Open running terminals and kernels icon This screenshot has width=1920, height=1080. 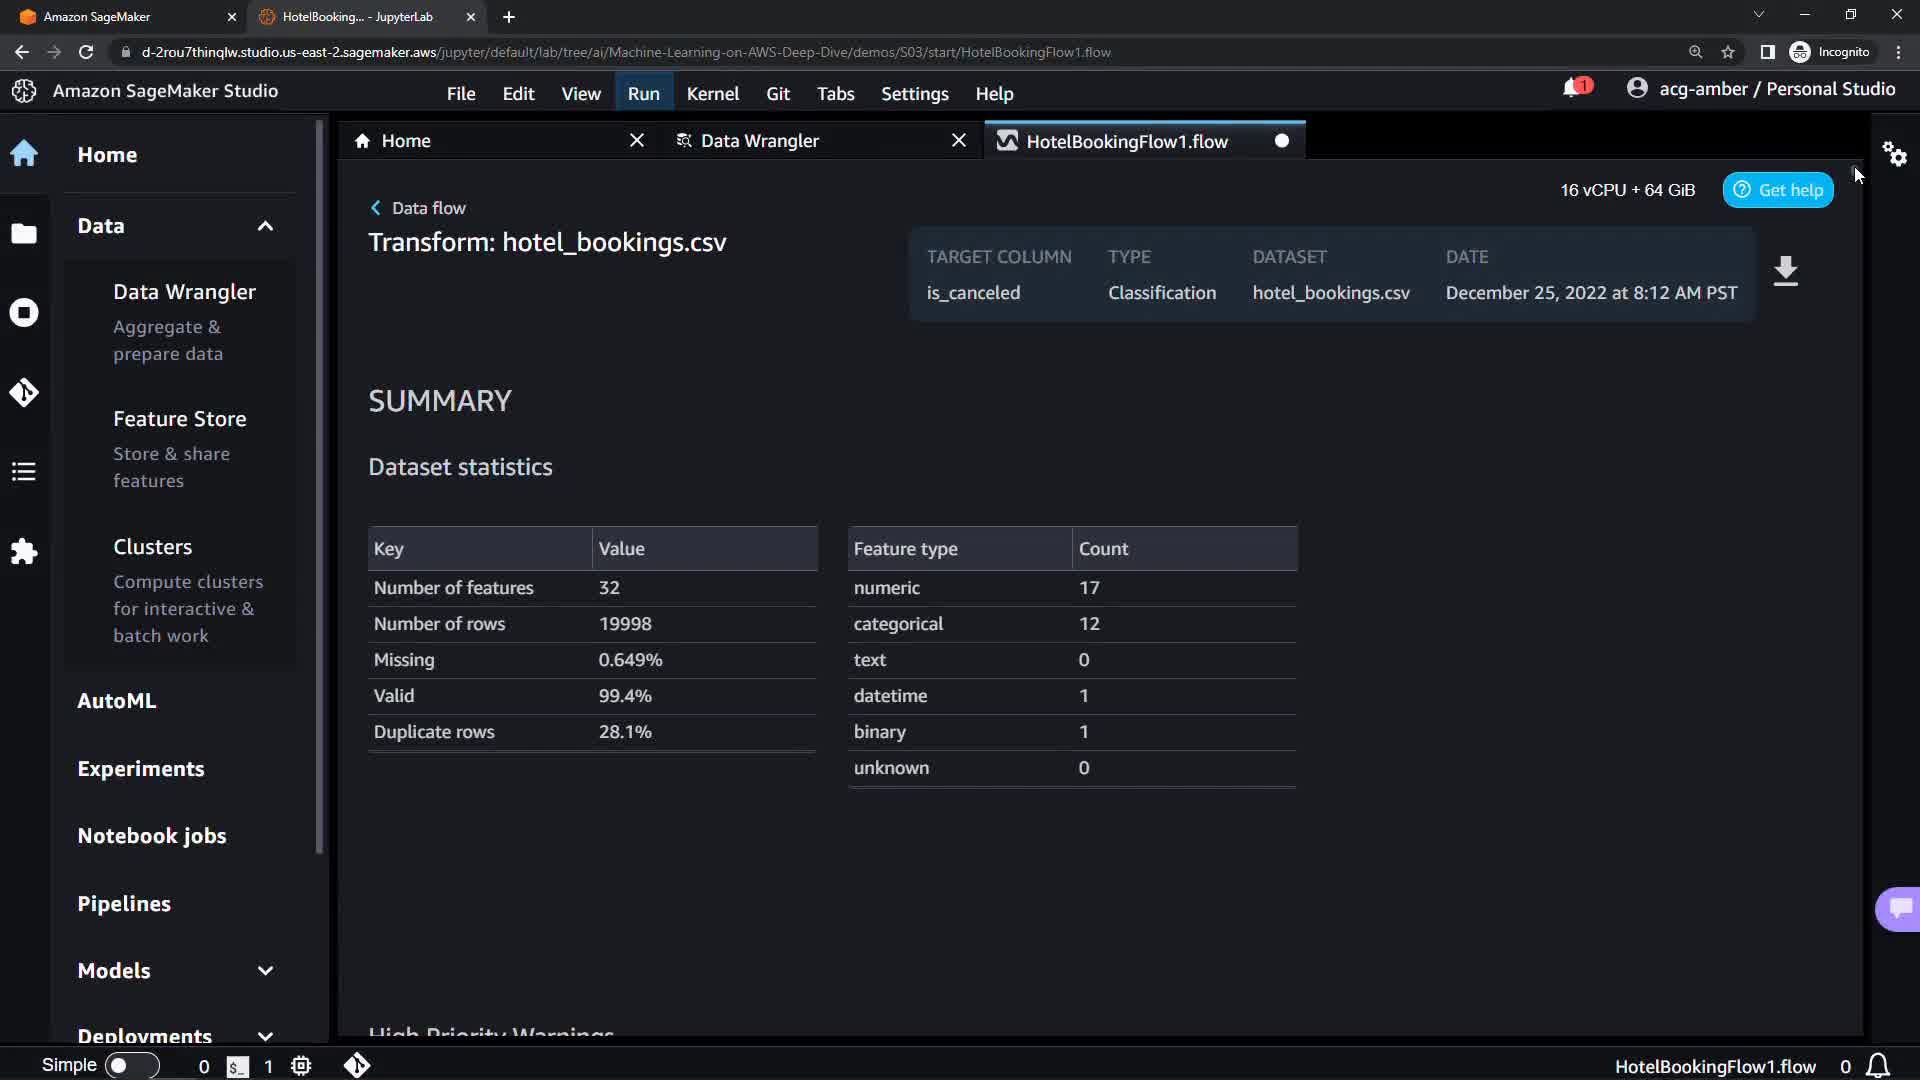click(x=24, y=313)
